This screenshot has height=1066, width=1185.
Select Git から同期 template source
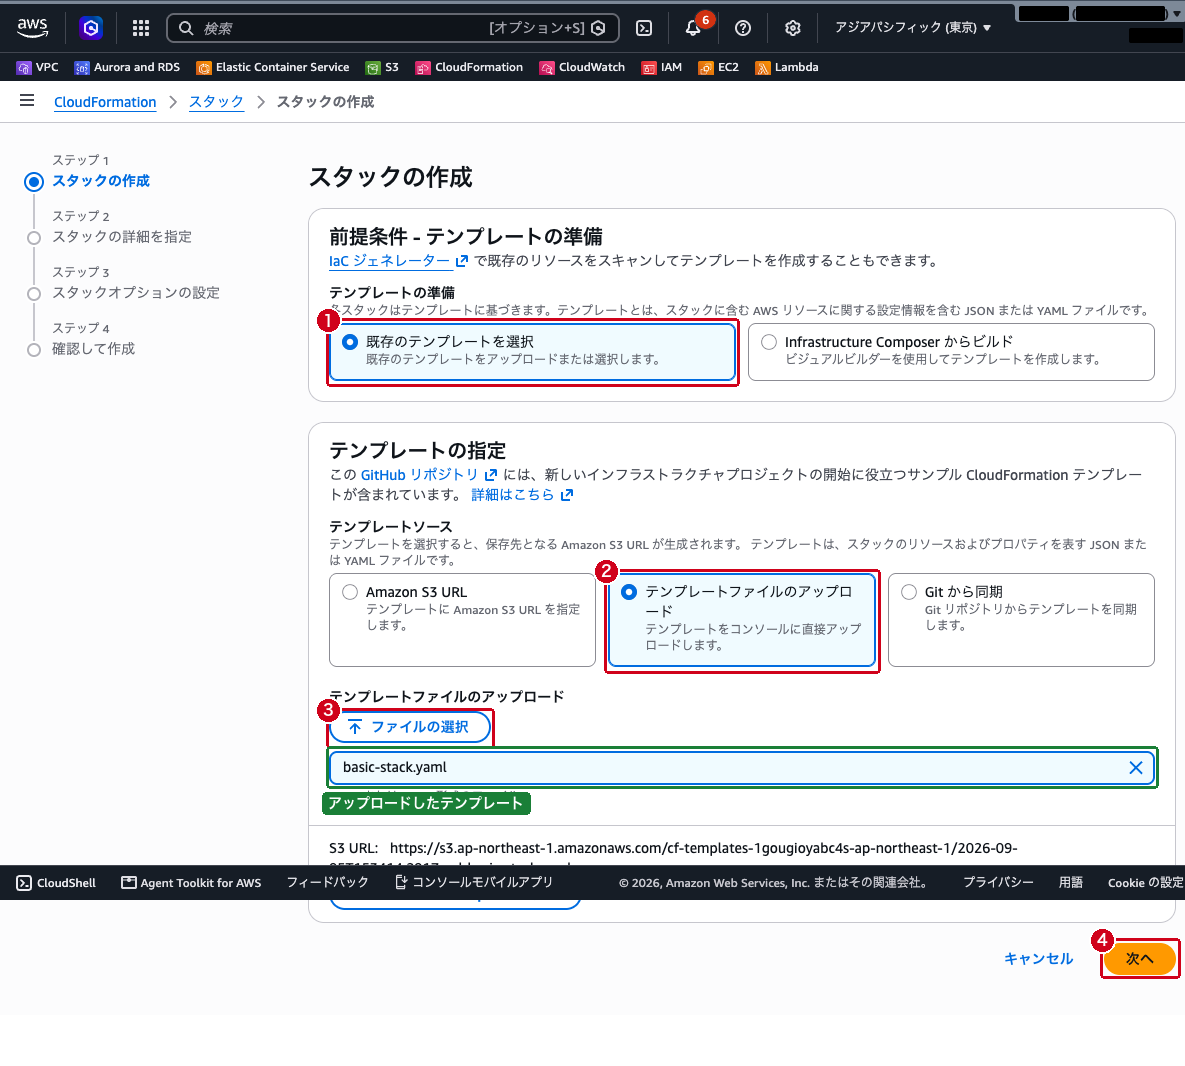click(1021, 620)
